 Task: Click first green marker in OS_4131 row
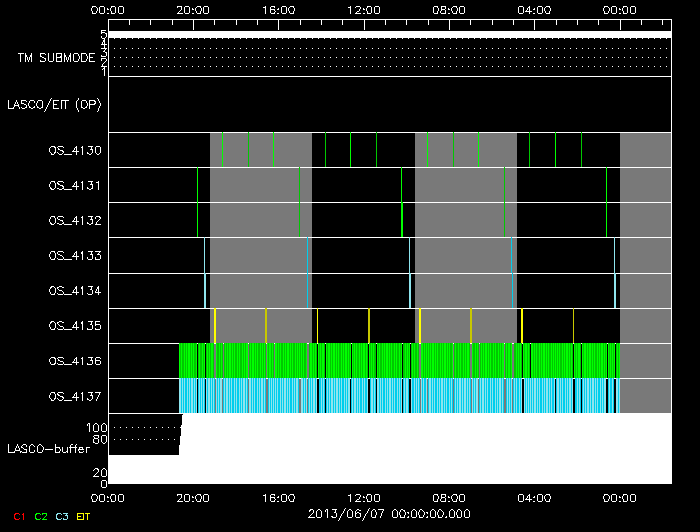pyautogui.click(x=197, y=185)
